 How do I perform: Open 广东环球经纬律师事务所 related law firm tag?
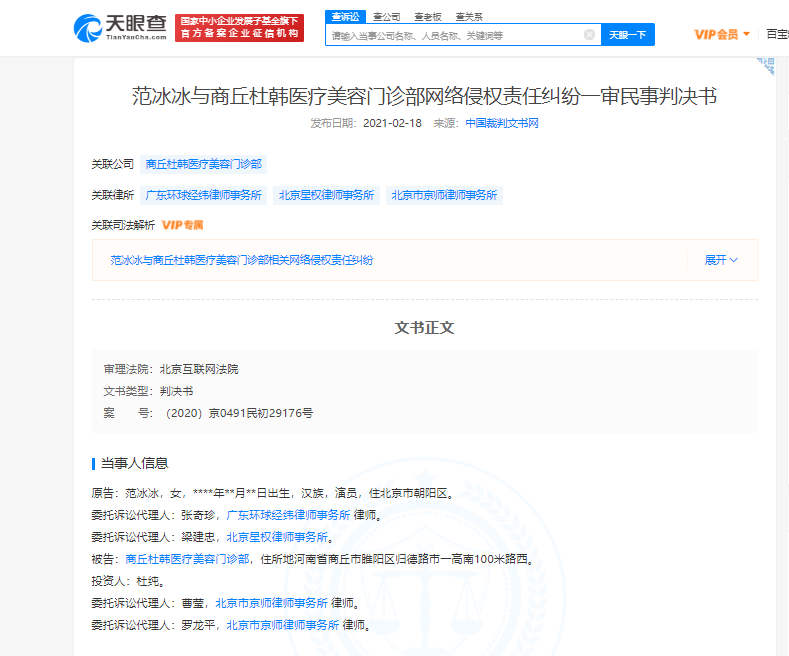coord(204,195)
